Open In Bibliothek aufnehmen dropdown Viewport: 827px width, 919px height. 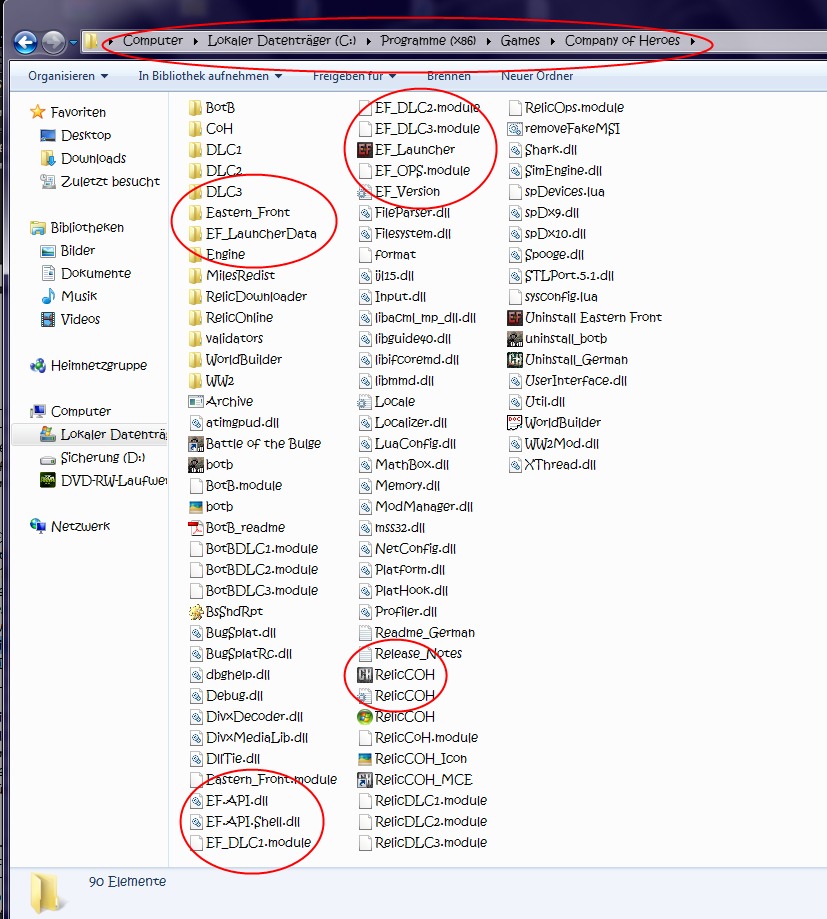tap(210, 76)
